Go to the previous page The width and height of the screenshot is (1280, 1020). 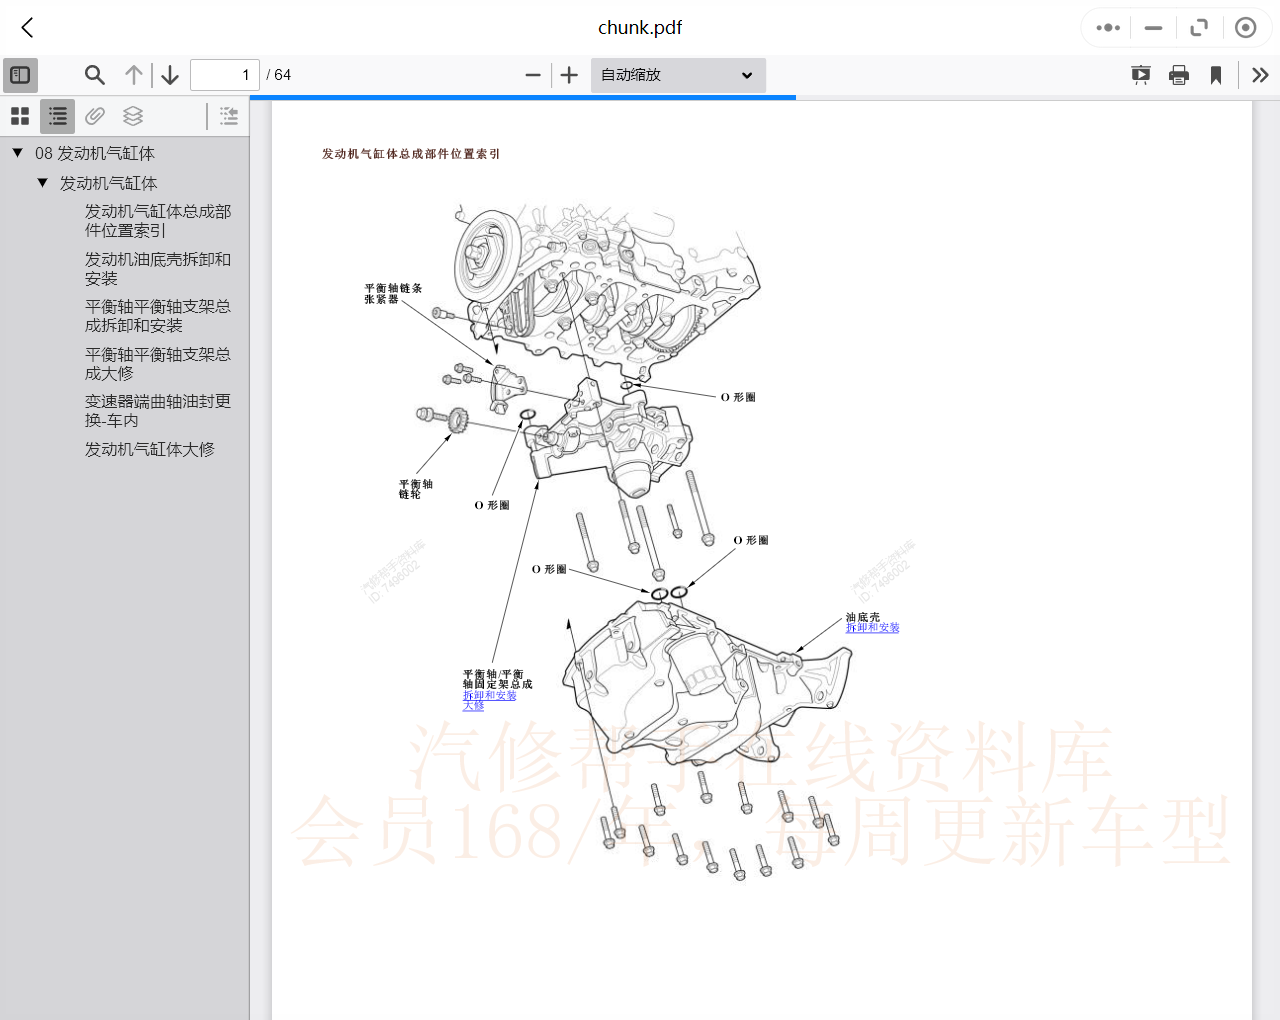pyautogui.click(x=133, y=75)
